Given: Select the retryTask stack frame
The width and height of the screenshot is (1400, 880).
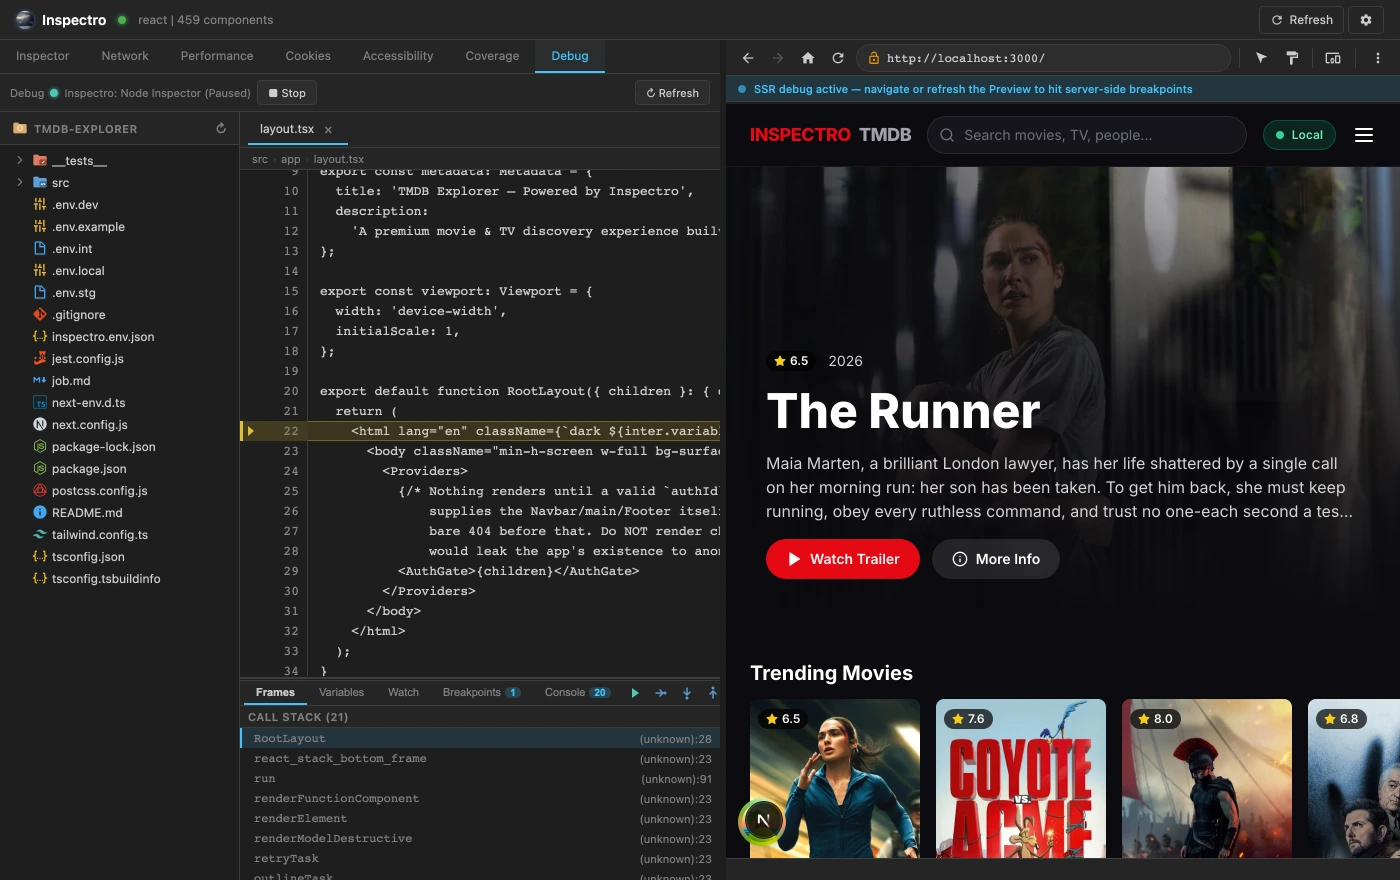Looking at the screenshot, I should (x=480, y=858).
